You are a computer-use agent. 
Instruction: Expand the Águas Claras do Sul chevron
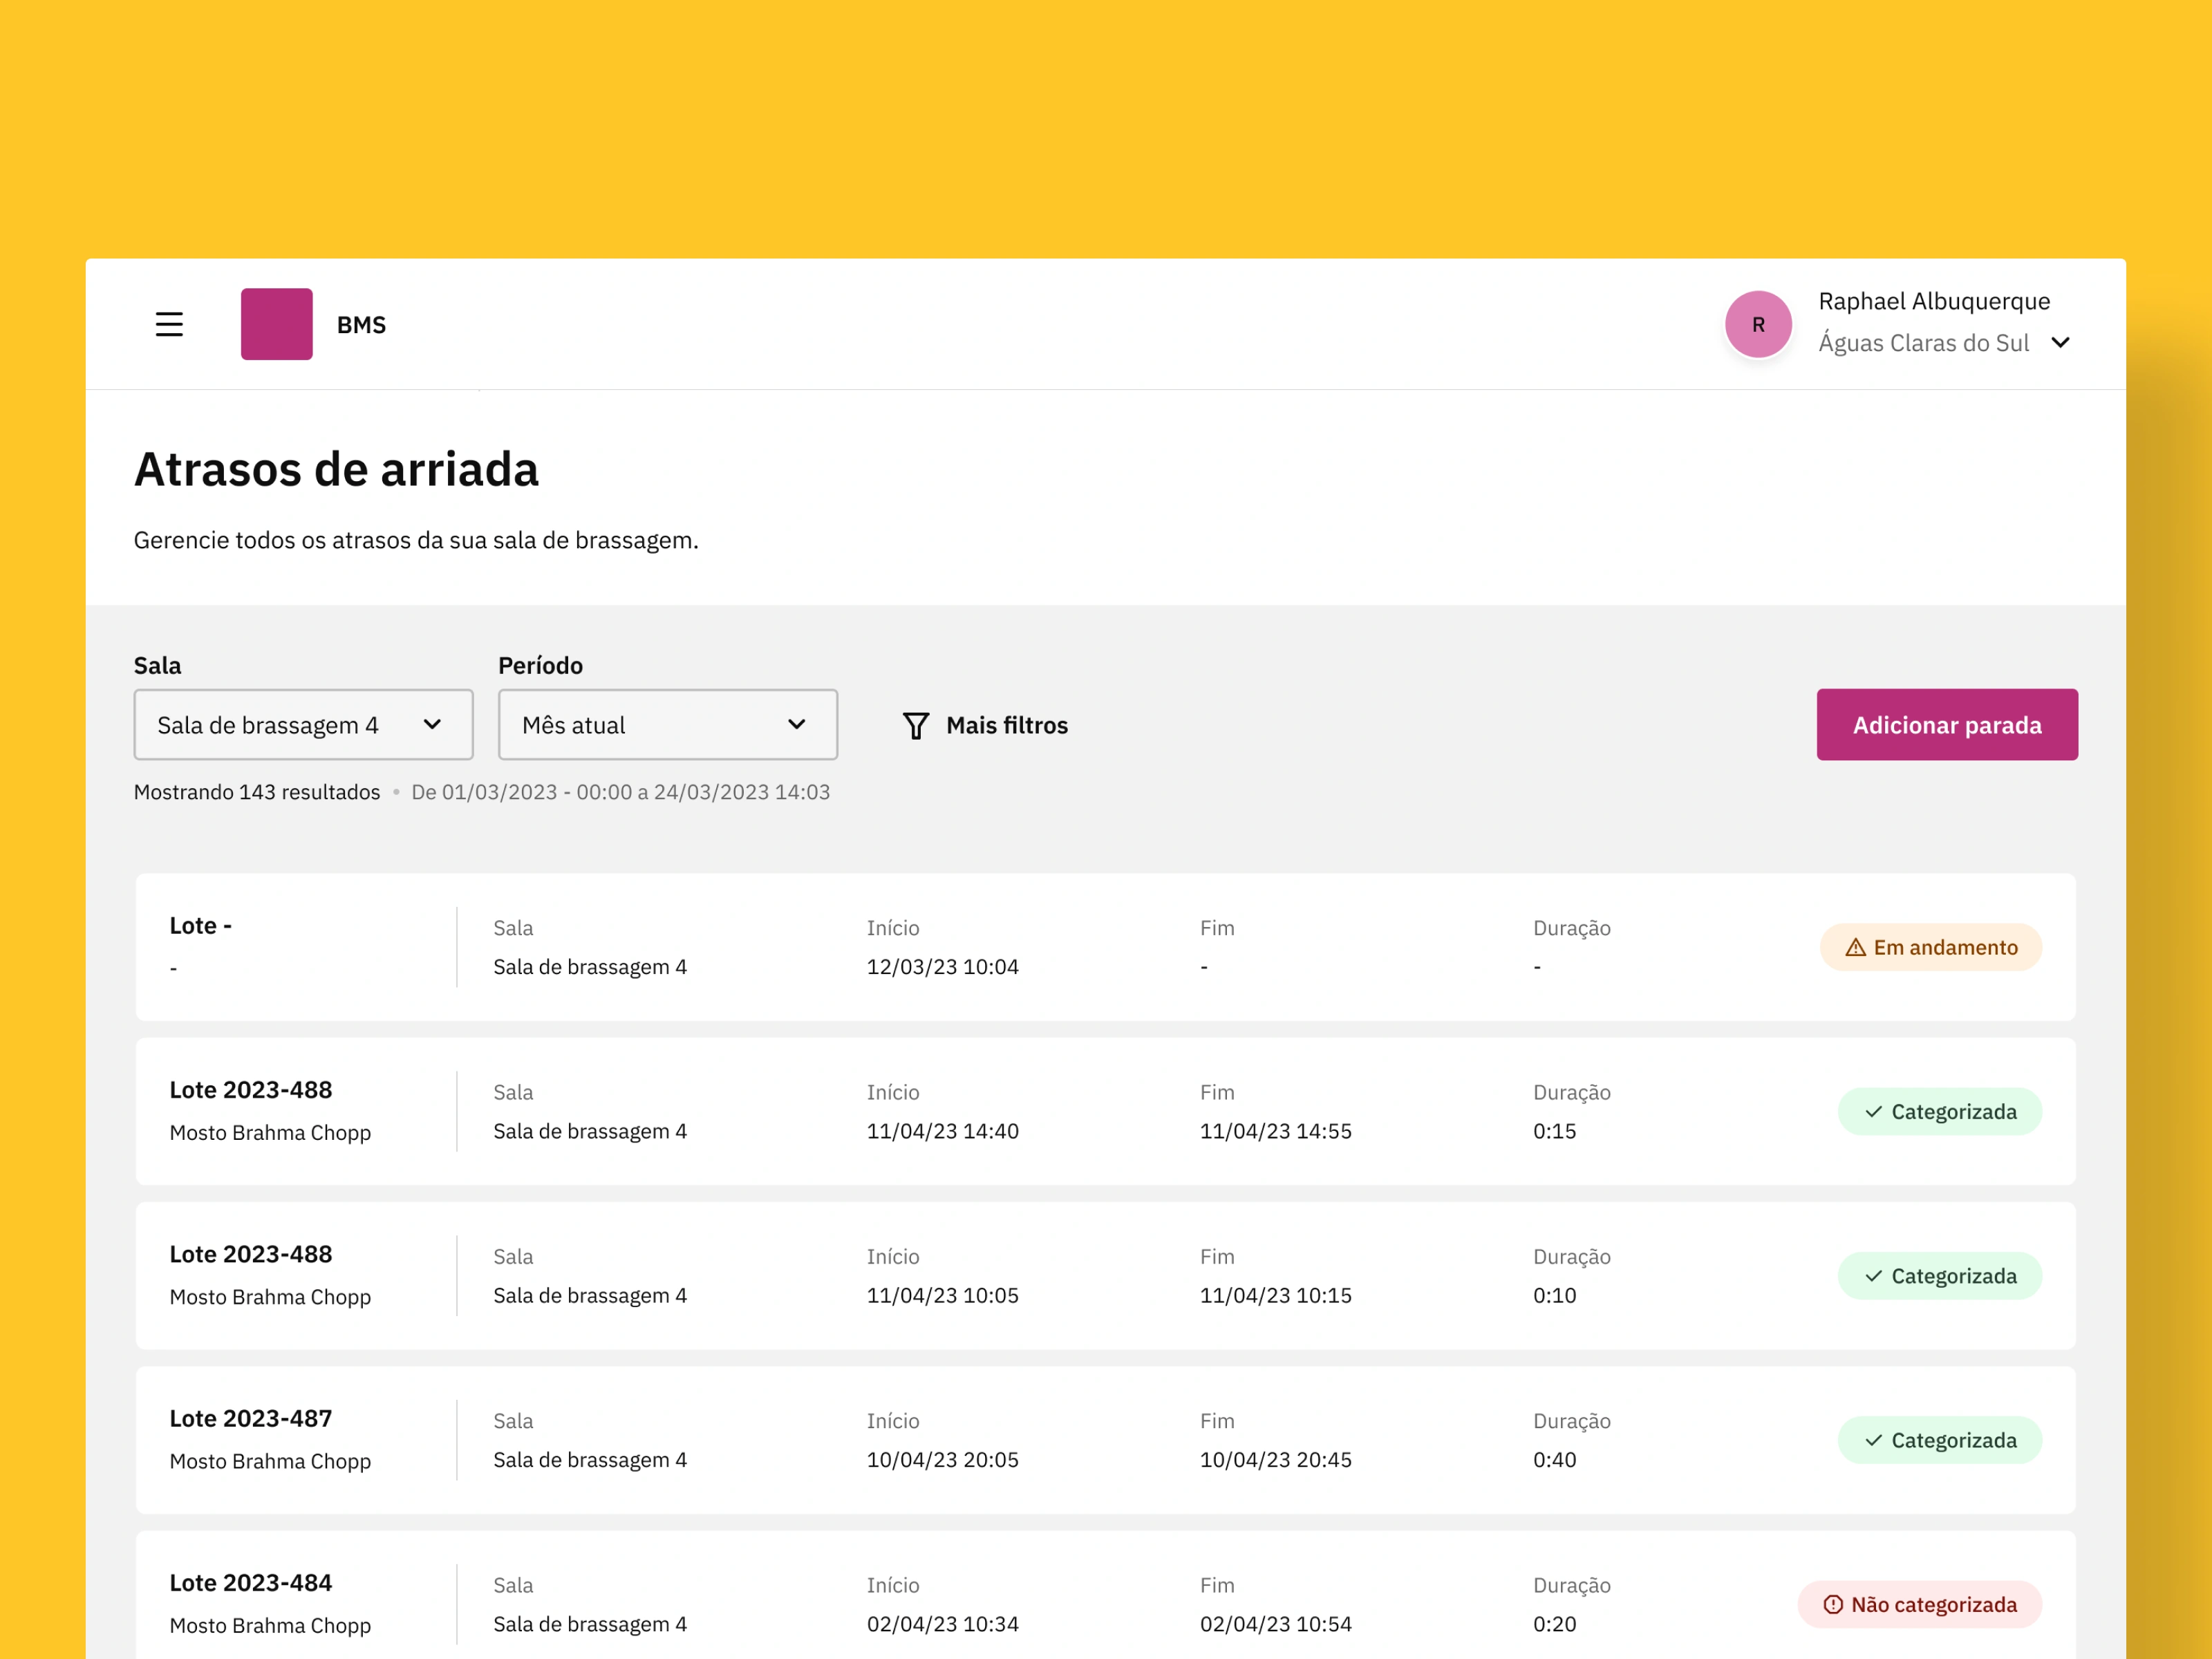click(x=2061, y=343)
